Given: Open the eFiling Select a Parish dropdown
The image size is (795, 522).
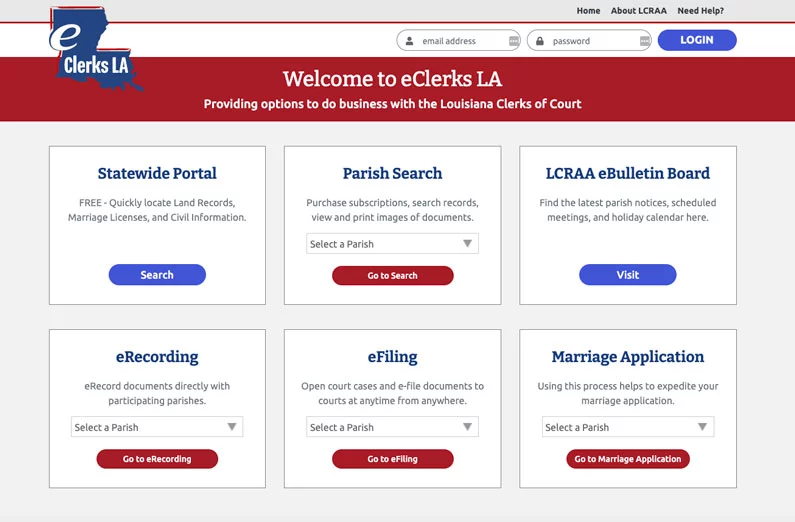Looking at the screenshot, I should [x=392, y=427].
